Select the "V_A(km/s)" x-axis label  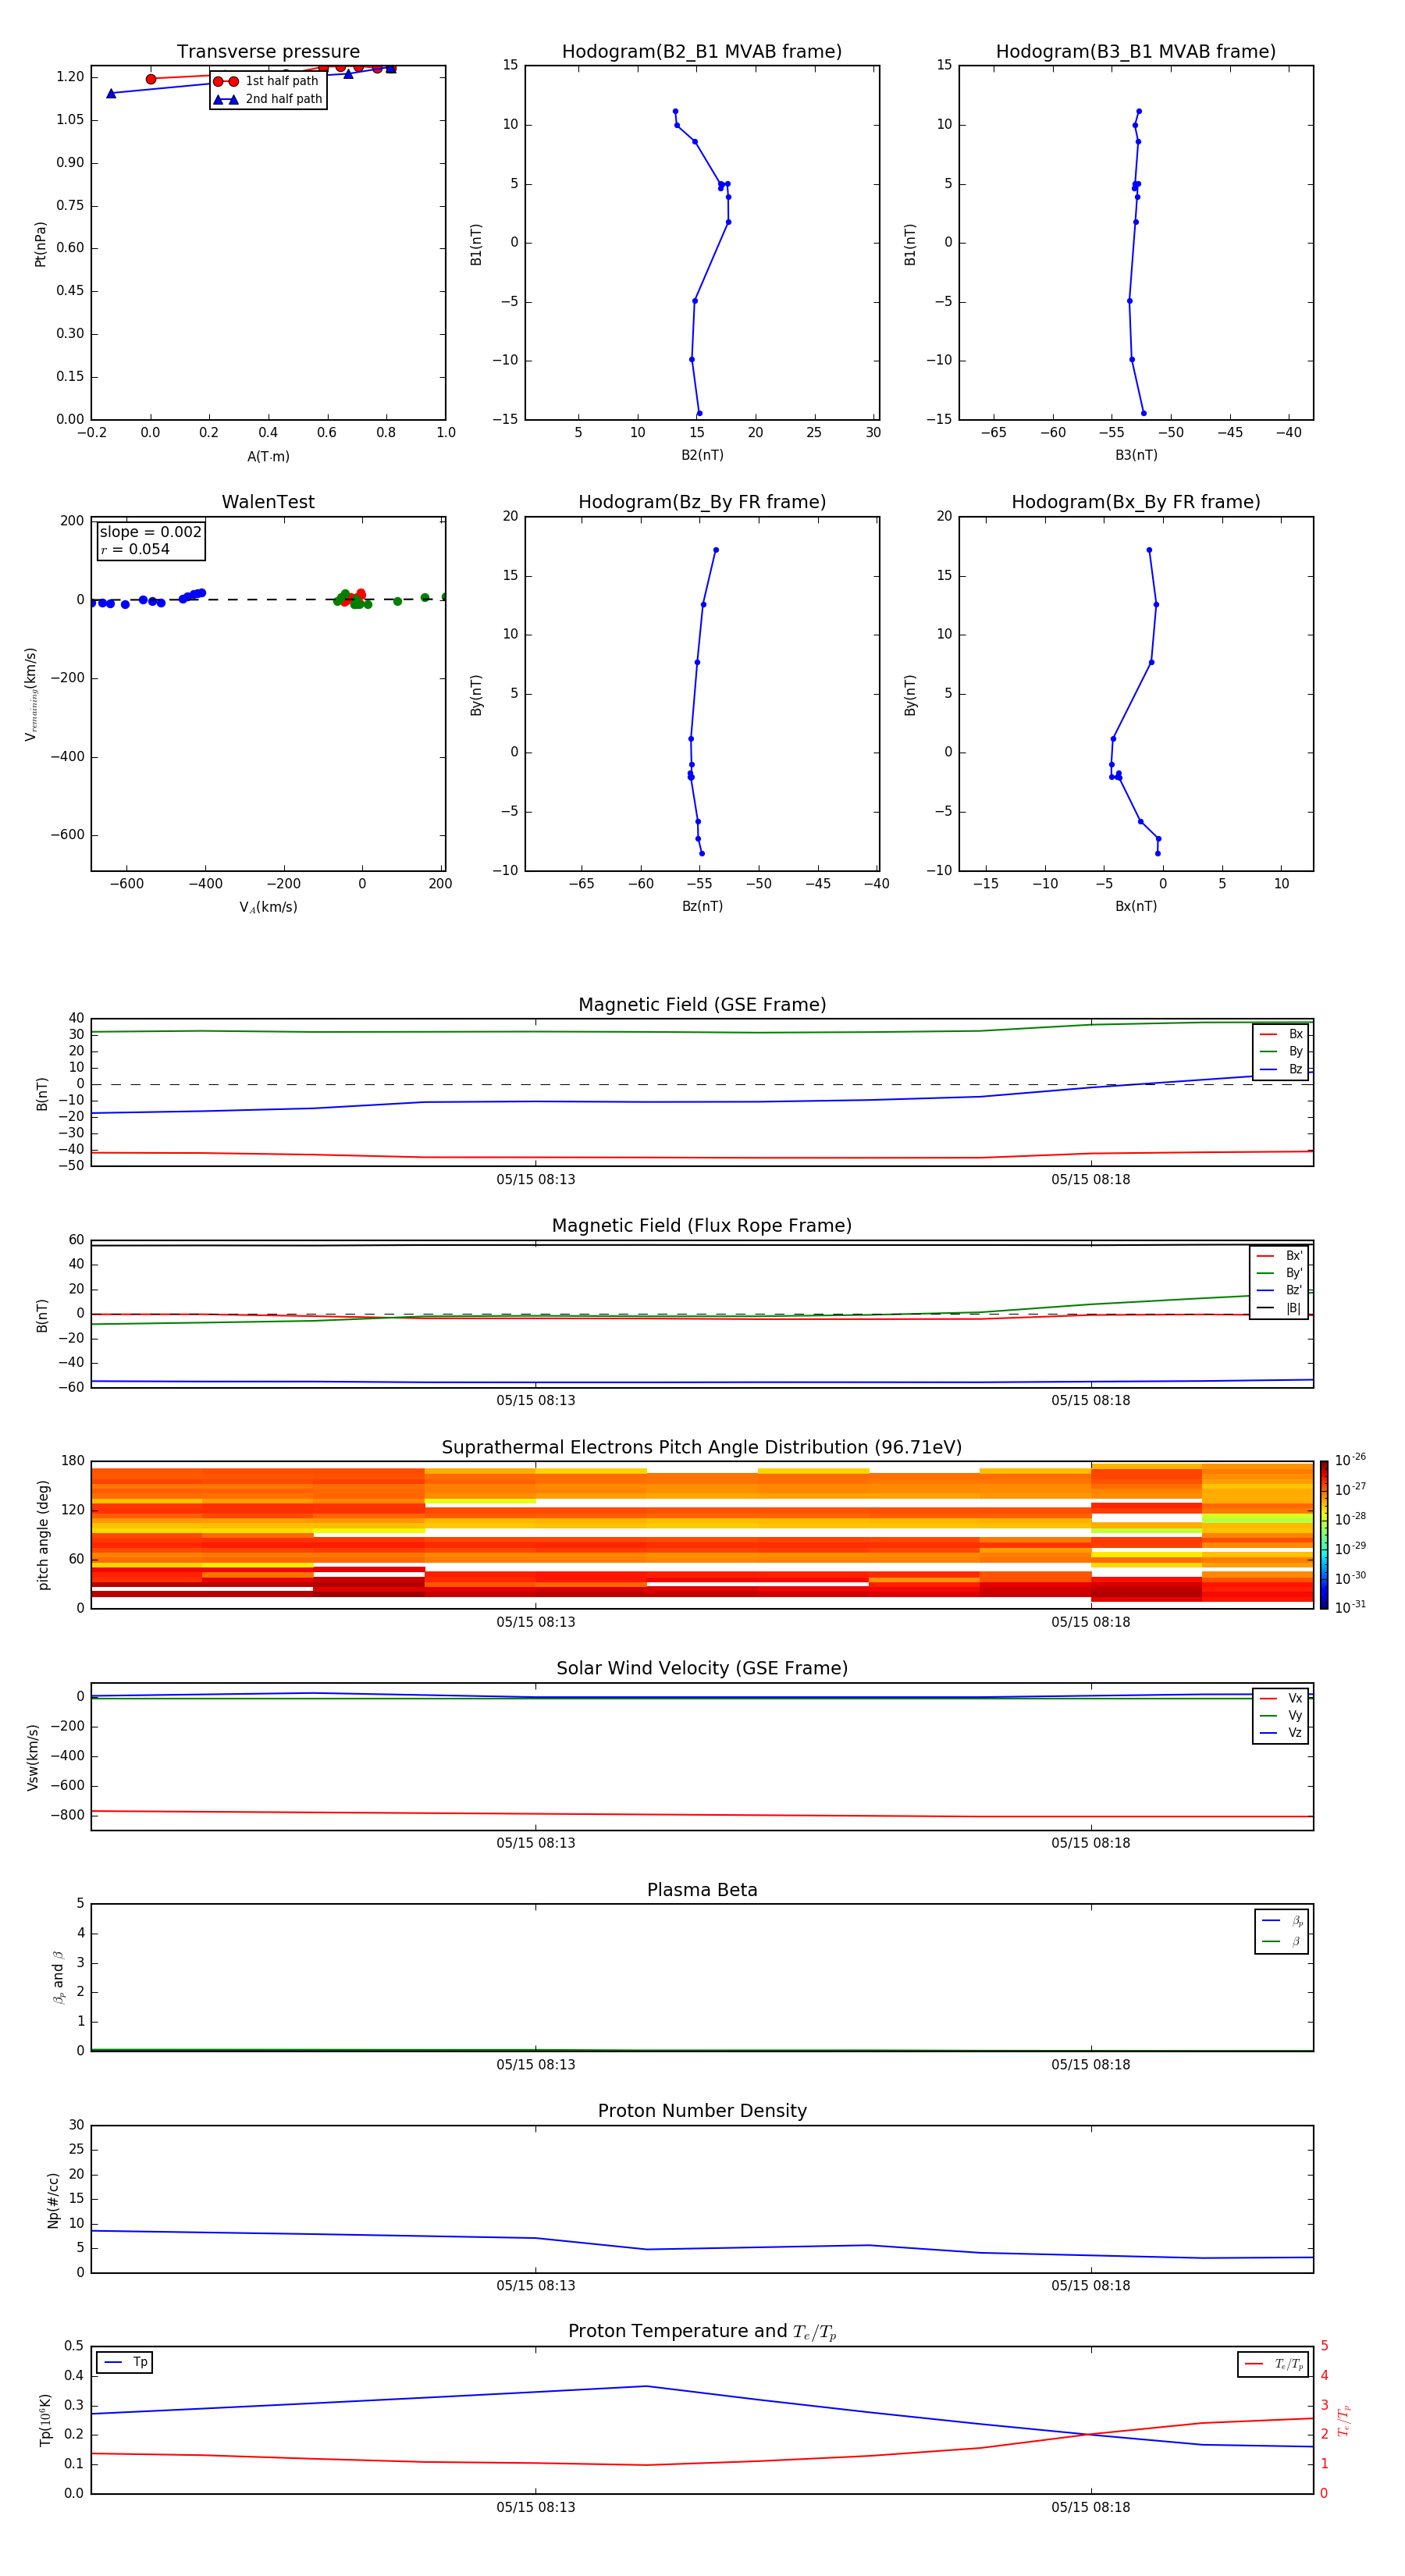[268, 907]
